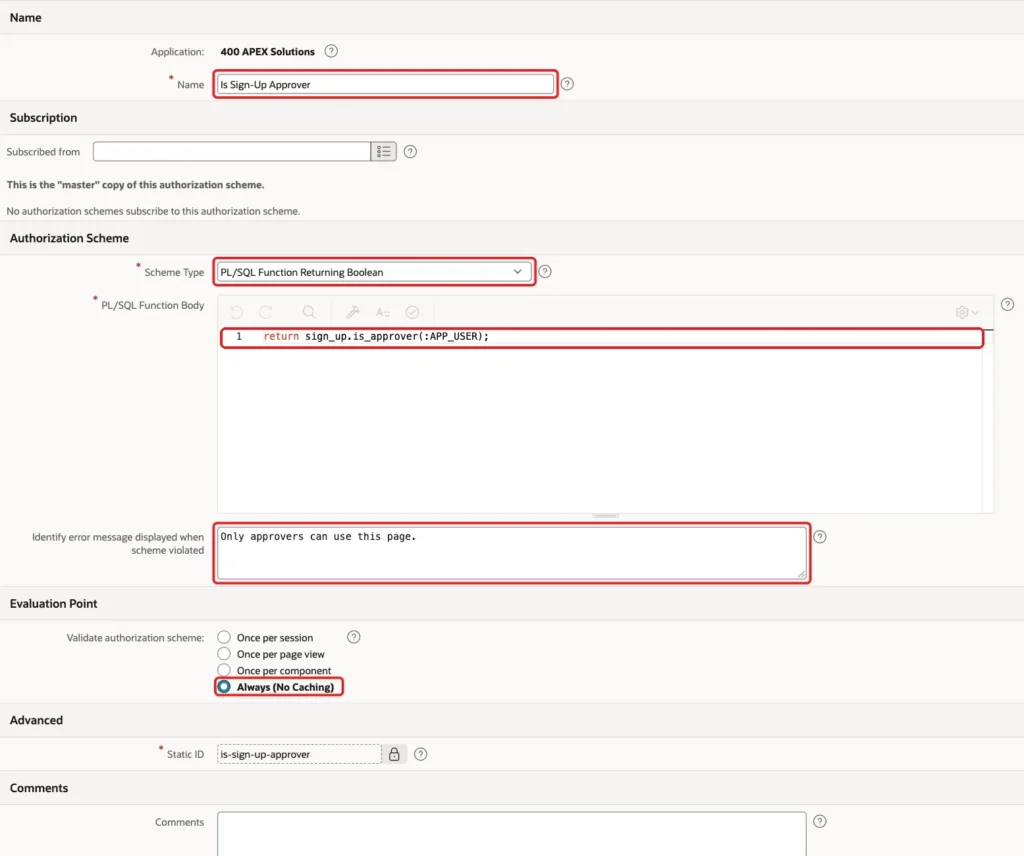Click the Comments text area
The width and height of the screenshot is (1024, 856).
coord(511,834)
